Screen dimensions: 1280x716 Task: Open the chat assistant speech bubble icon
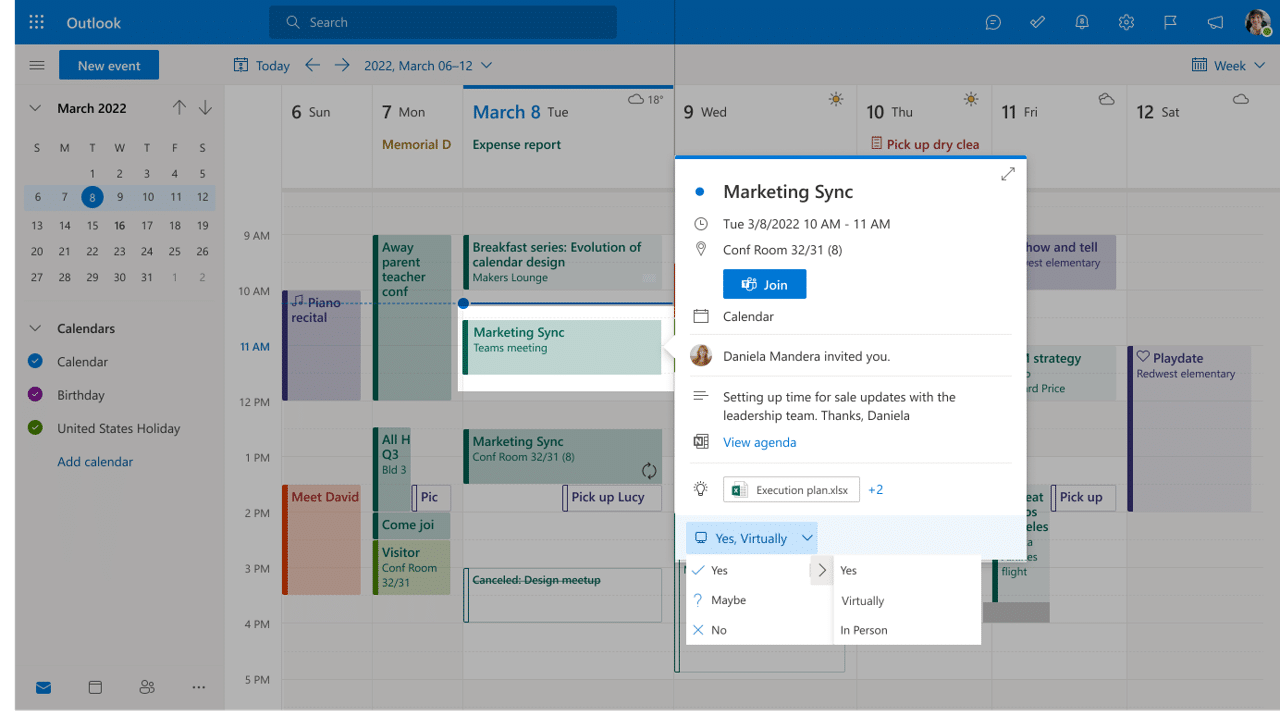(993, 21)
